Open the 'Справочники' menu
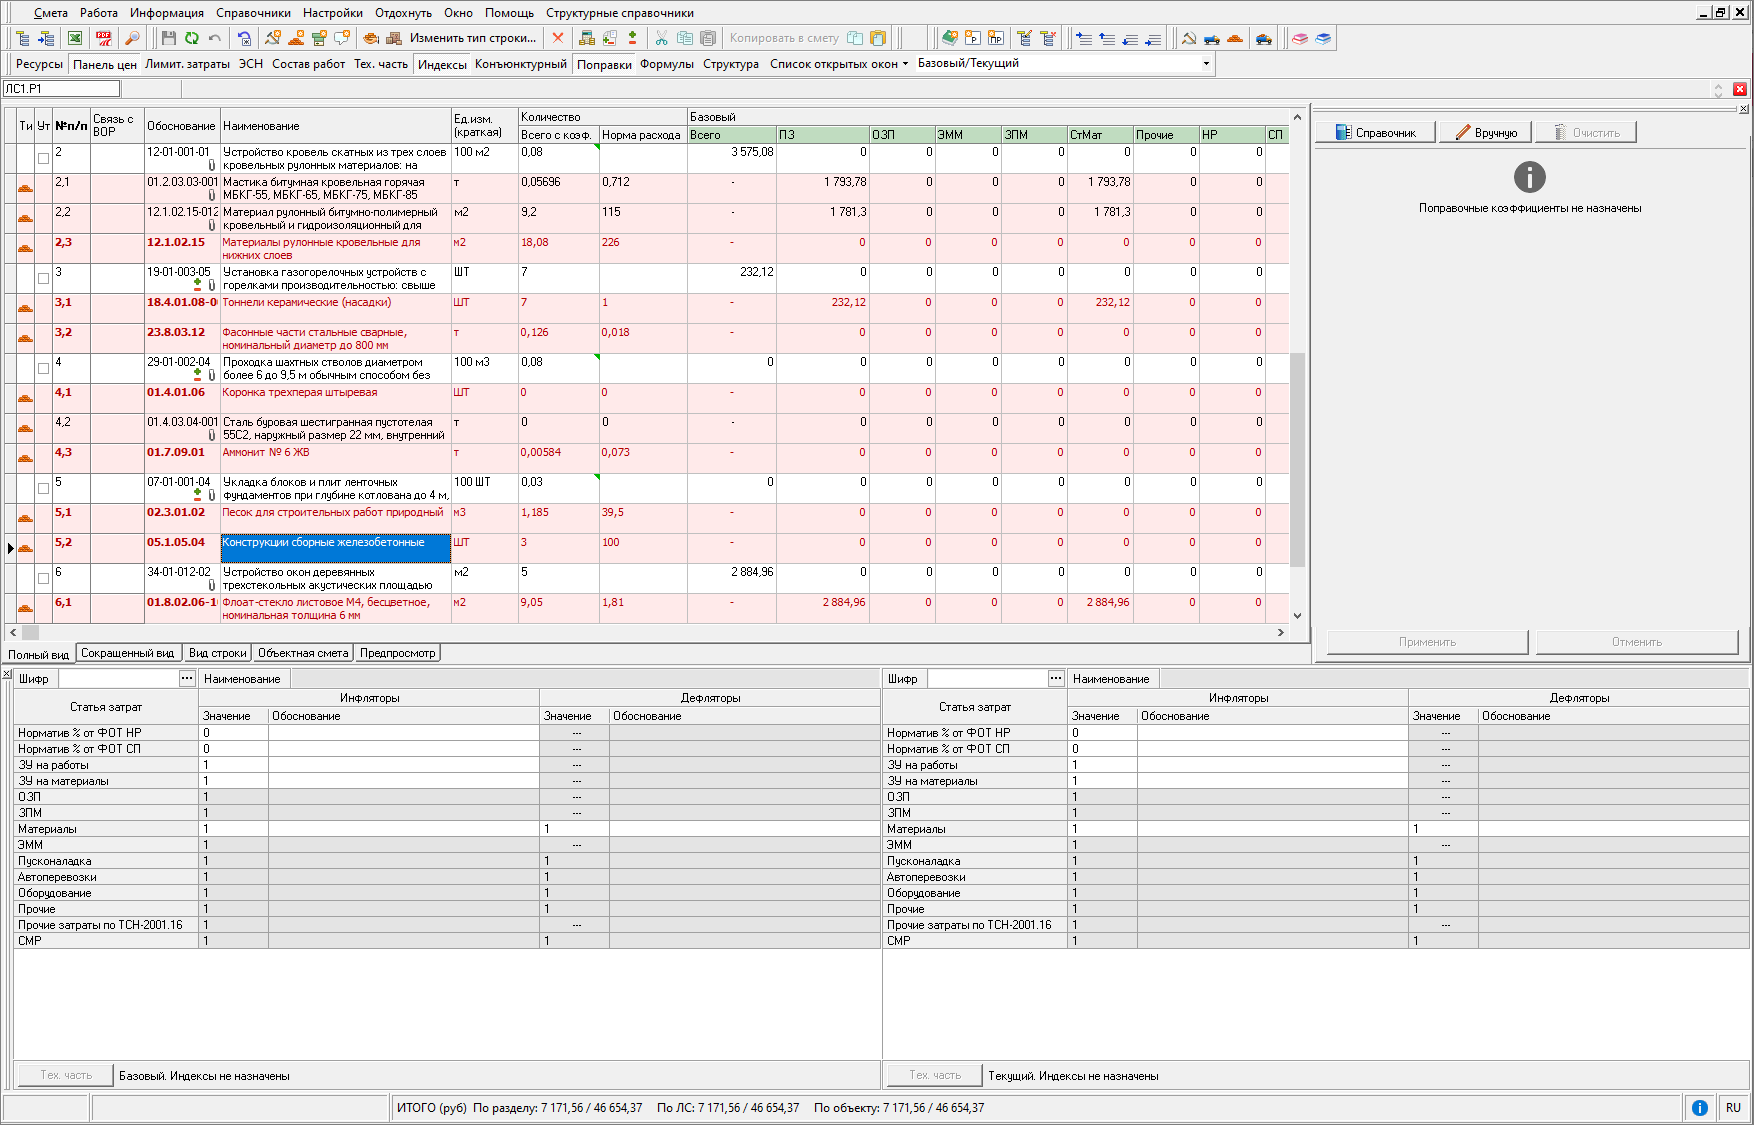The image size is (1754, 1125). [253, 13]
